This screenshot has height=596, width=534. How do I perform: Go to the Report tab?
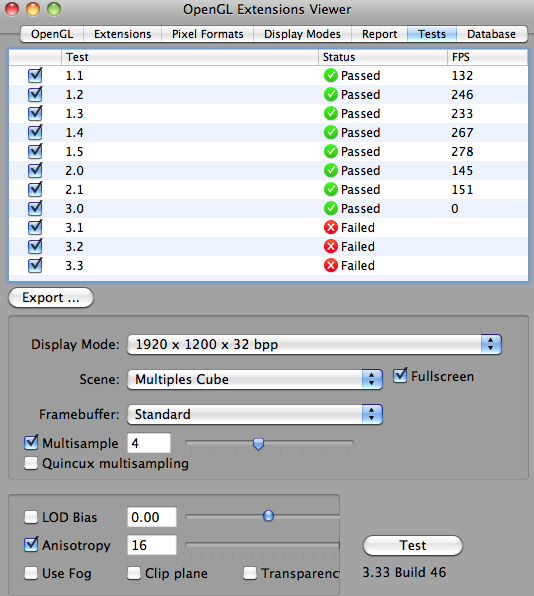pos(379,34)
